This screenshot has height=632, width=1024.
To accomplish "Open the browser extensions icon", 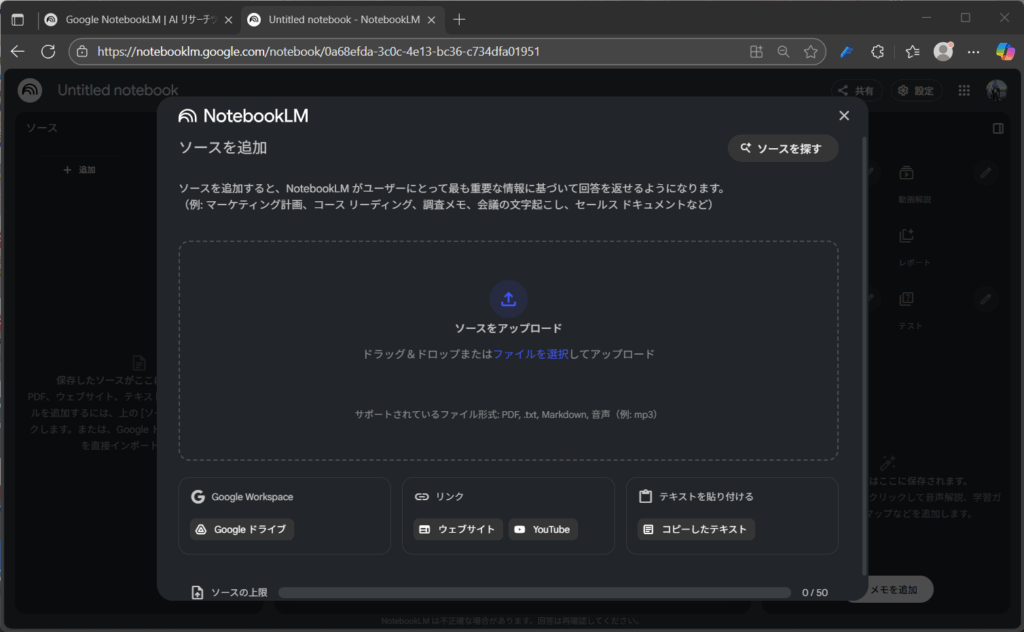I will click(x=878, y=51).
